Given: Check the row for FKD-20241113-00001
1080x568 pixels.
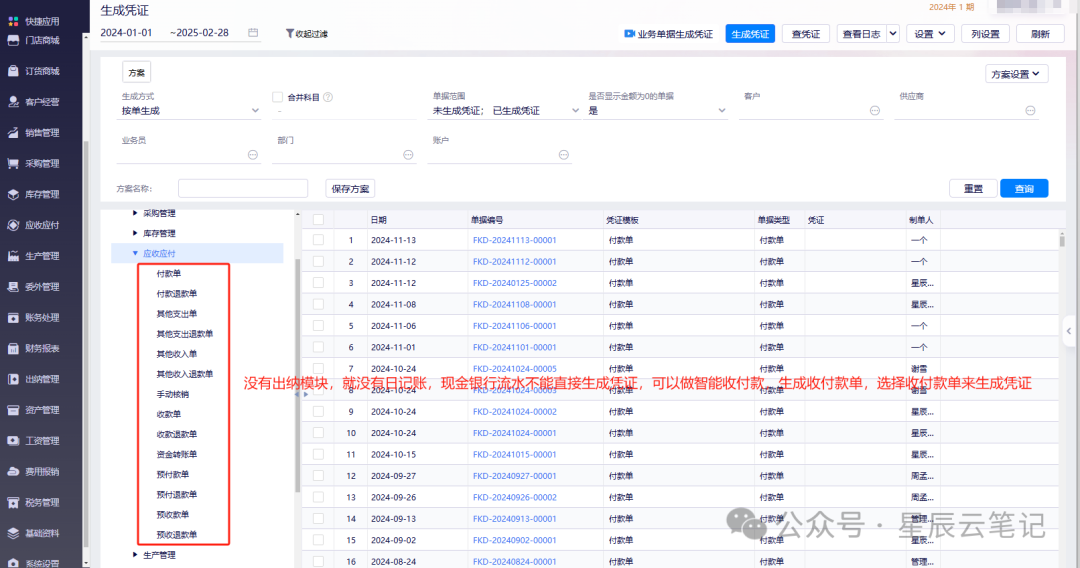Looking at the screenshot, I should (318, 240).
